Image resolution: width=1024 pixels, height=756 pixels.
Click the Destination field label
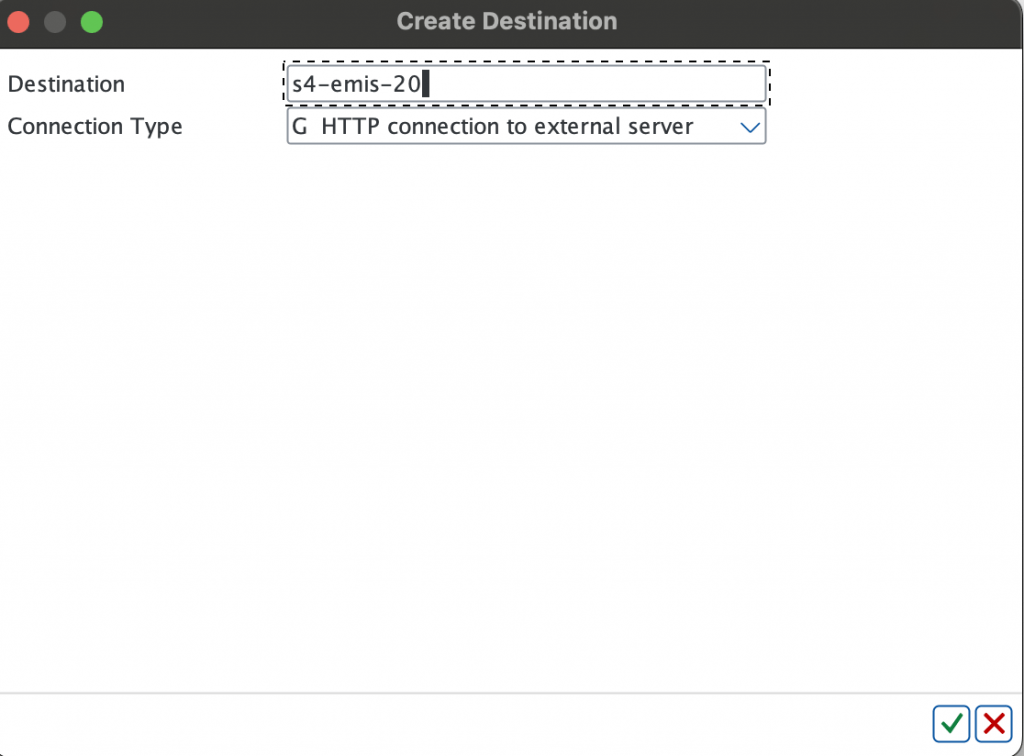click(x=66, y=84)
